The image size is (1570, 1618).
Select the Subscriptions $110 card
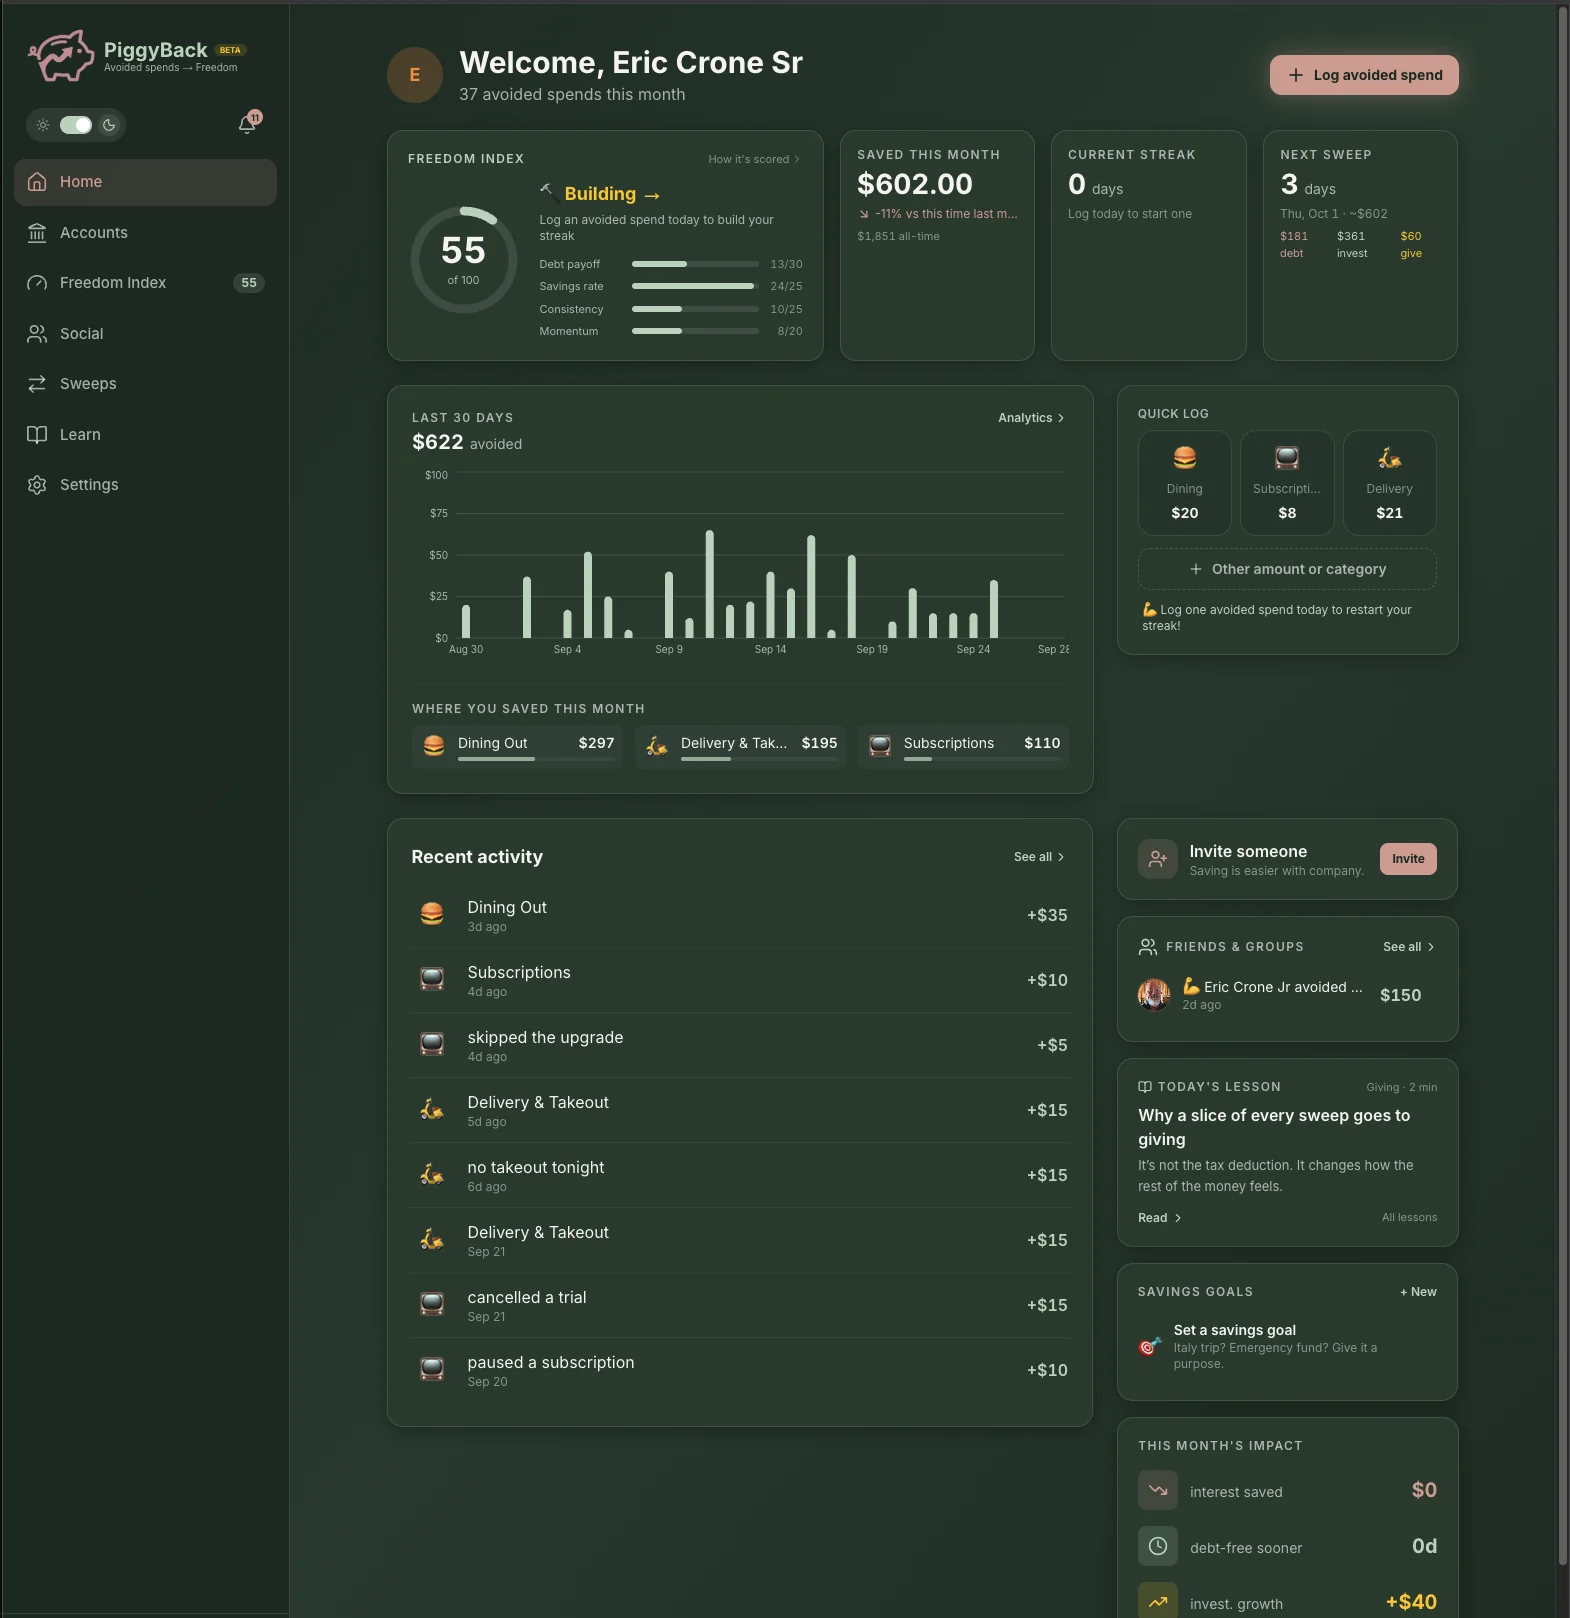coord(963,747)
